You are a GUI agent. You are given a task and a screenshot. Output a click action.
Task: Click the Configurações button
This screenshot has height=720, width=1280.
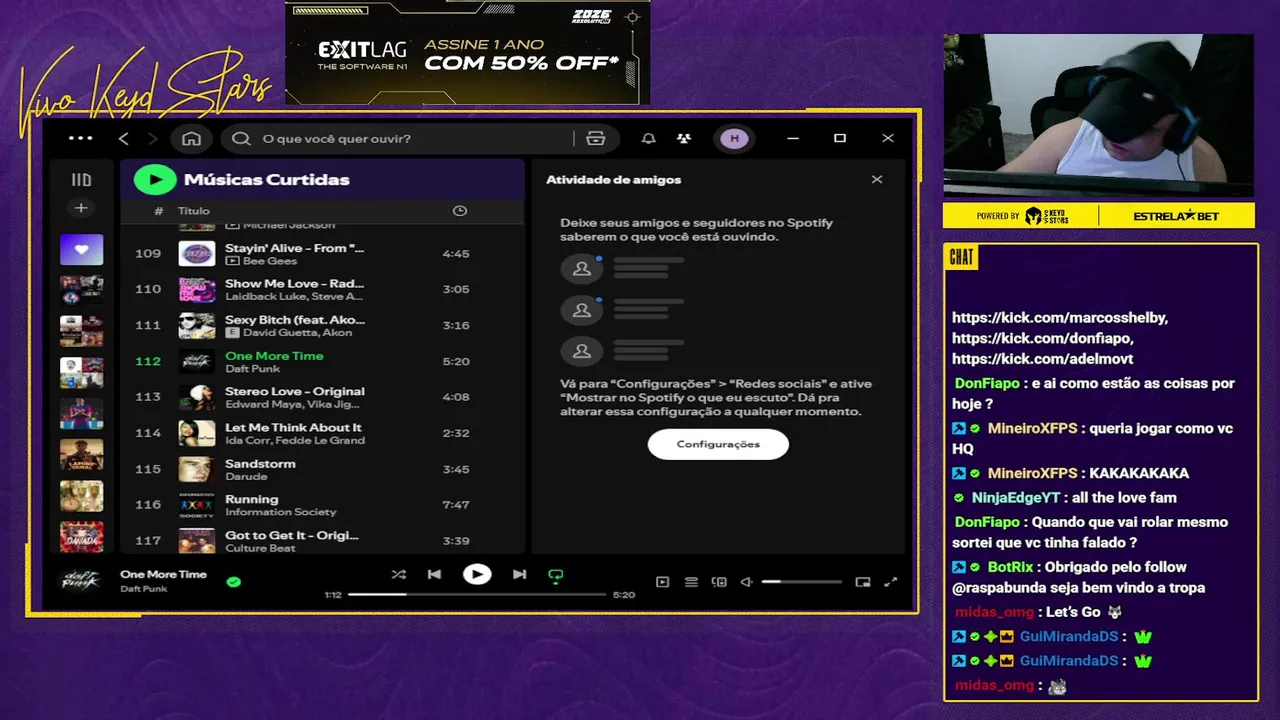click(x=718, y=444)
